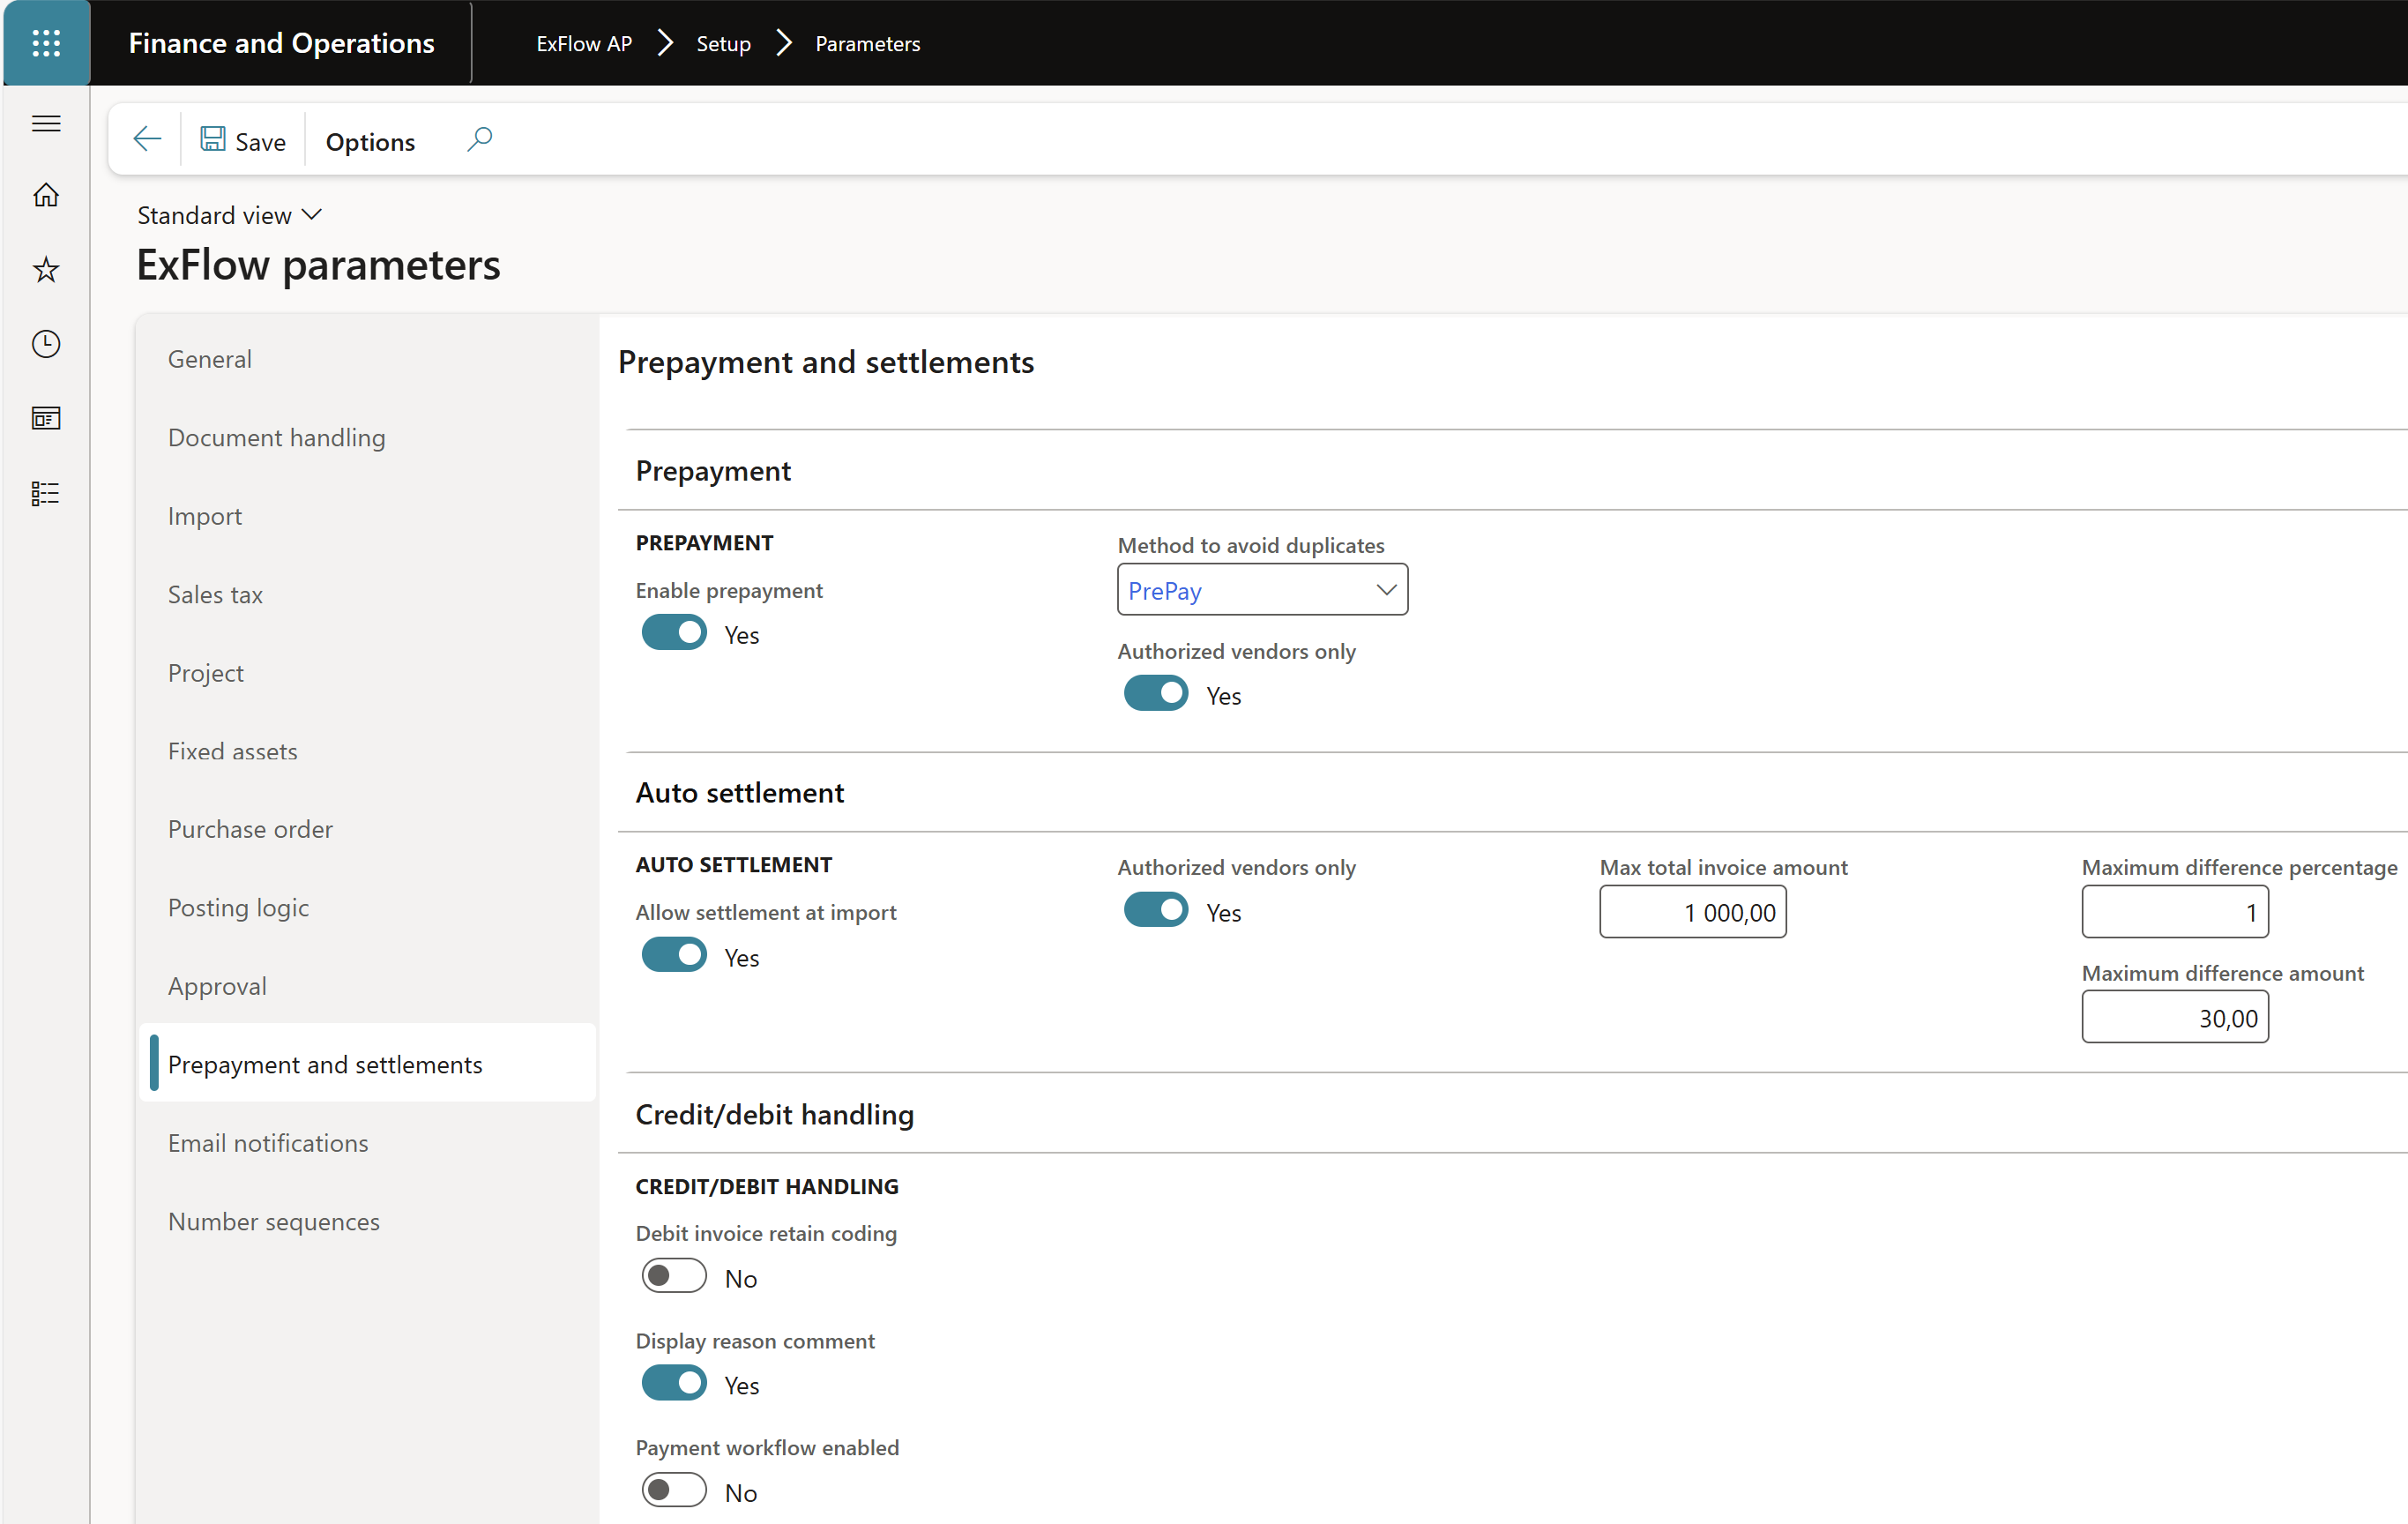Toggle Debit invoice retain coding switch
Screen dimensions: 2408x1524
(x=674, y=1277)
